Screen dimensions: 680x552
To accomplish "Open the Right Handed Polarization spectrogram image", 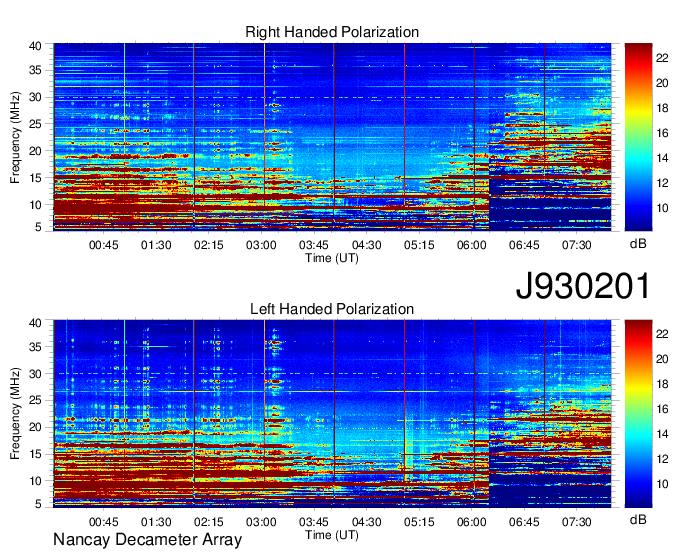I will (332, 137).
